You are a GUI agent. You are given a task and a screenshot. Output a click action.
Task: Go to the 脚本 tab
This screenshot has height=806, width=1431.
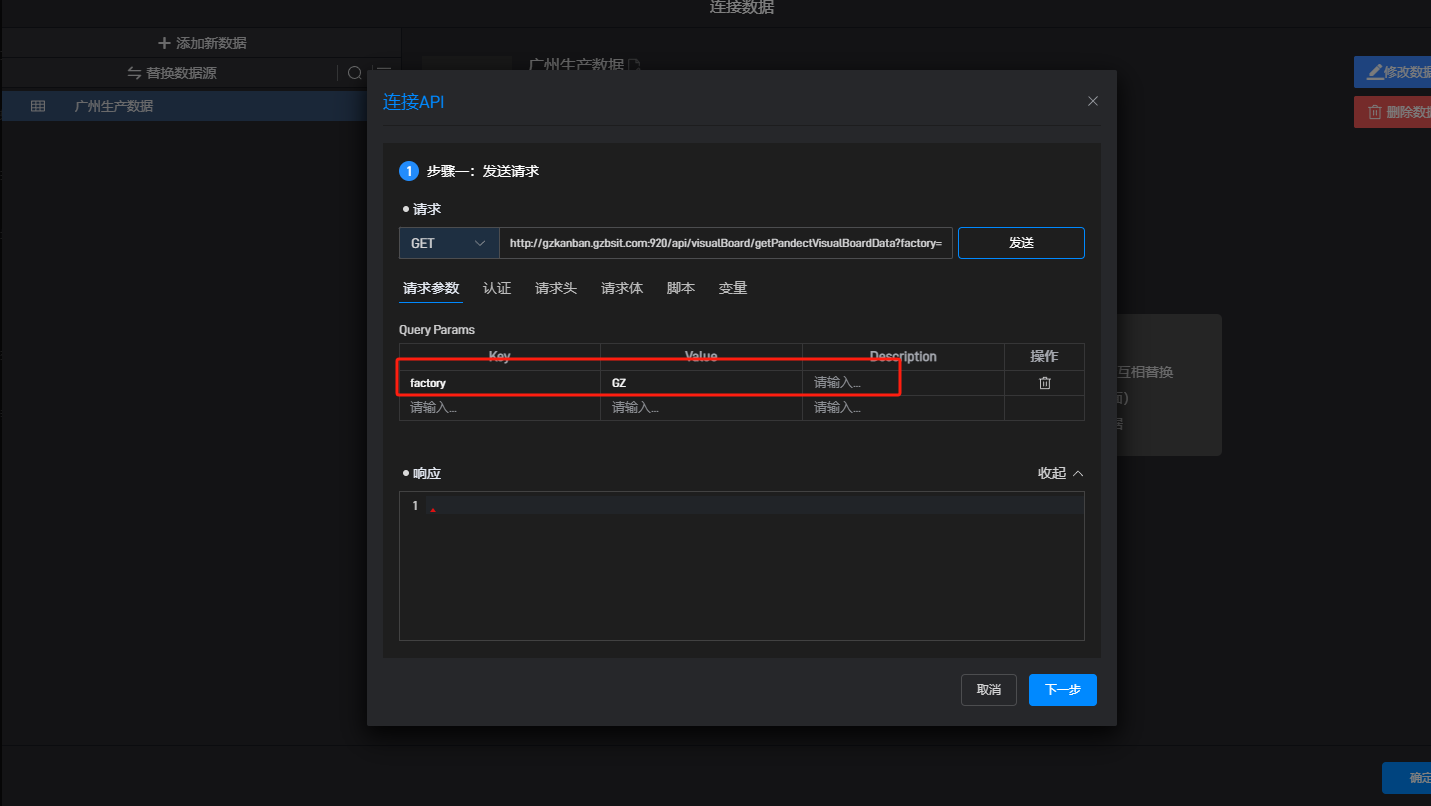pos(681,288)
